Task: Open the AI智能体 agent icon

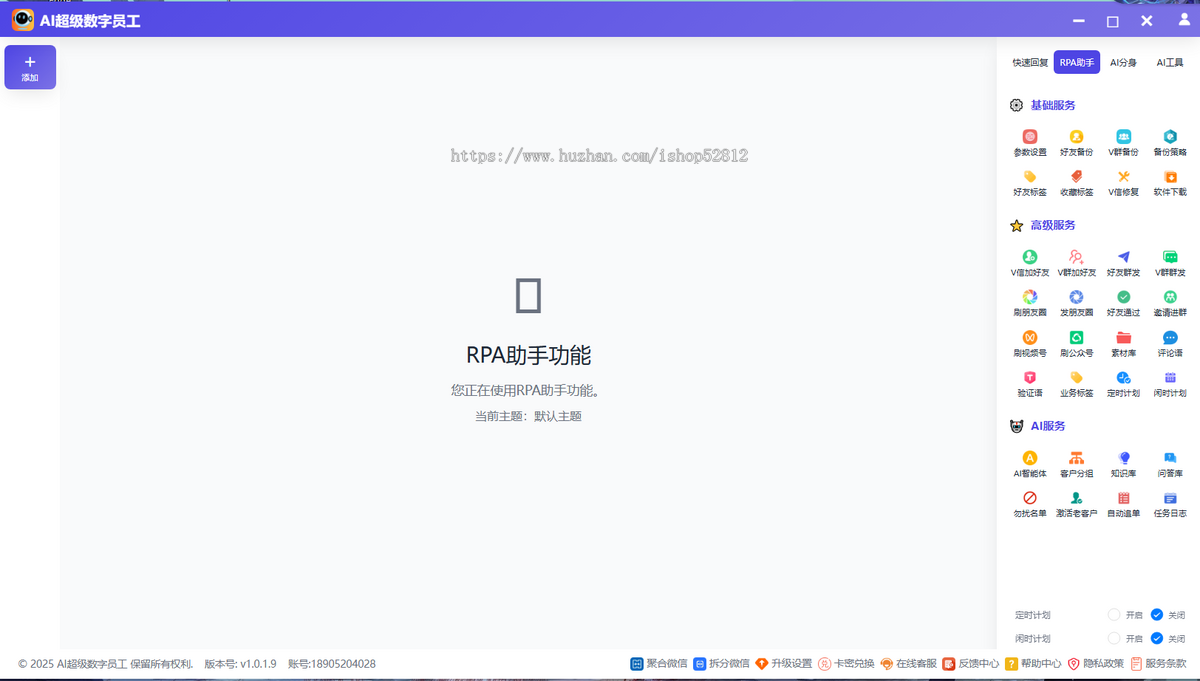Action: (1029, 462)
